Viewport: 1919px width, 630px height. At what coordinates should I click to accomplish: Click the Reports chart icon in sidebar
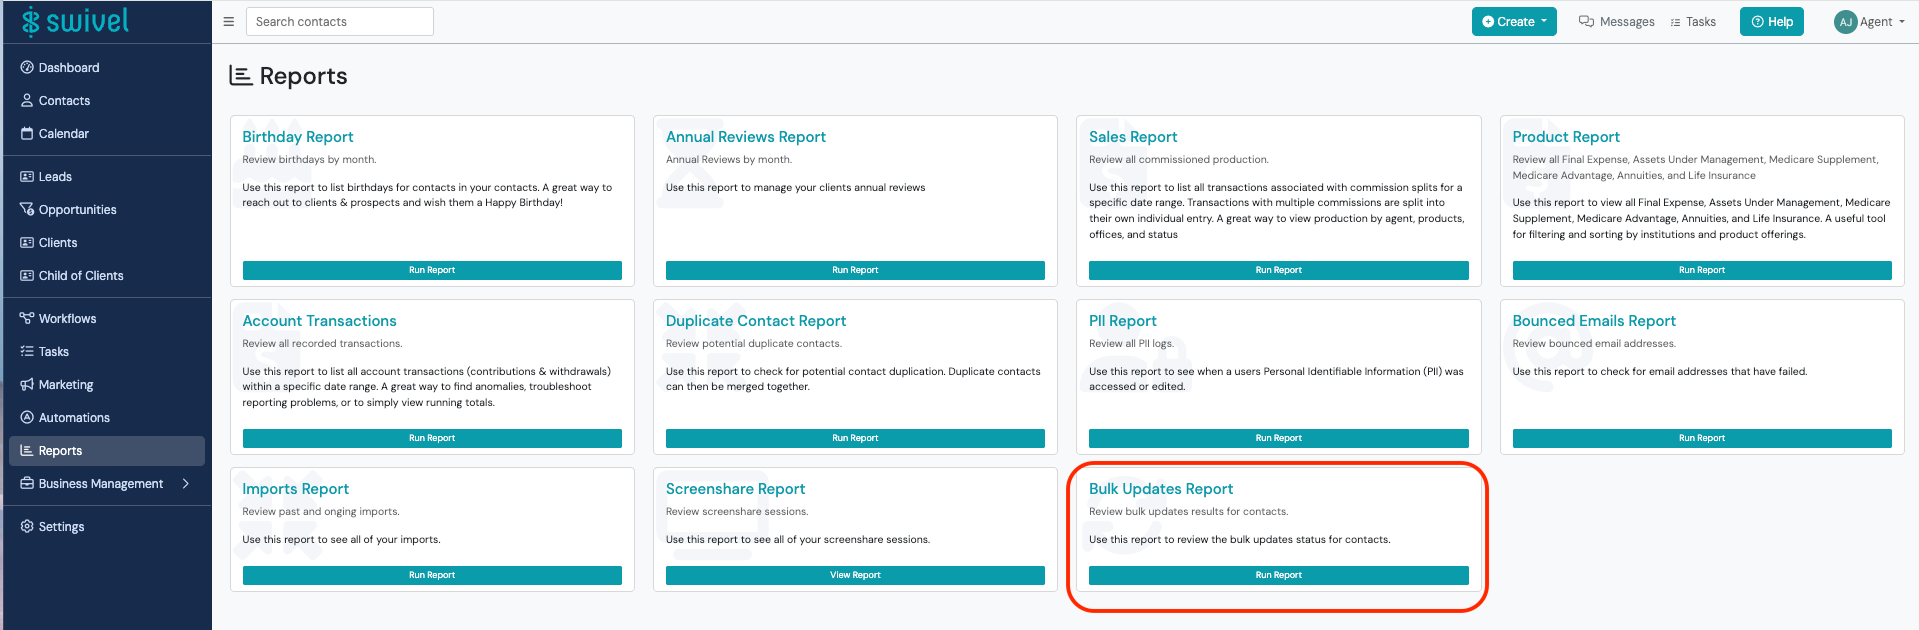tap(27, 451)
